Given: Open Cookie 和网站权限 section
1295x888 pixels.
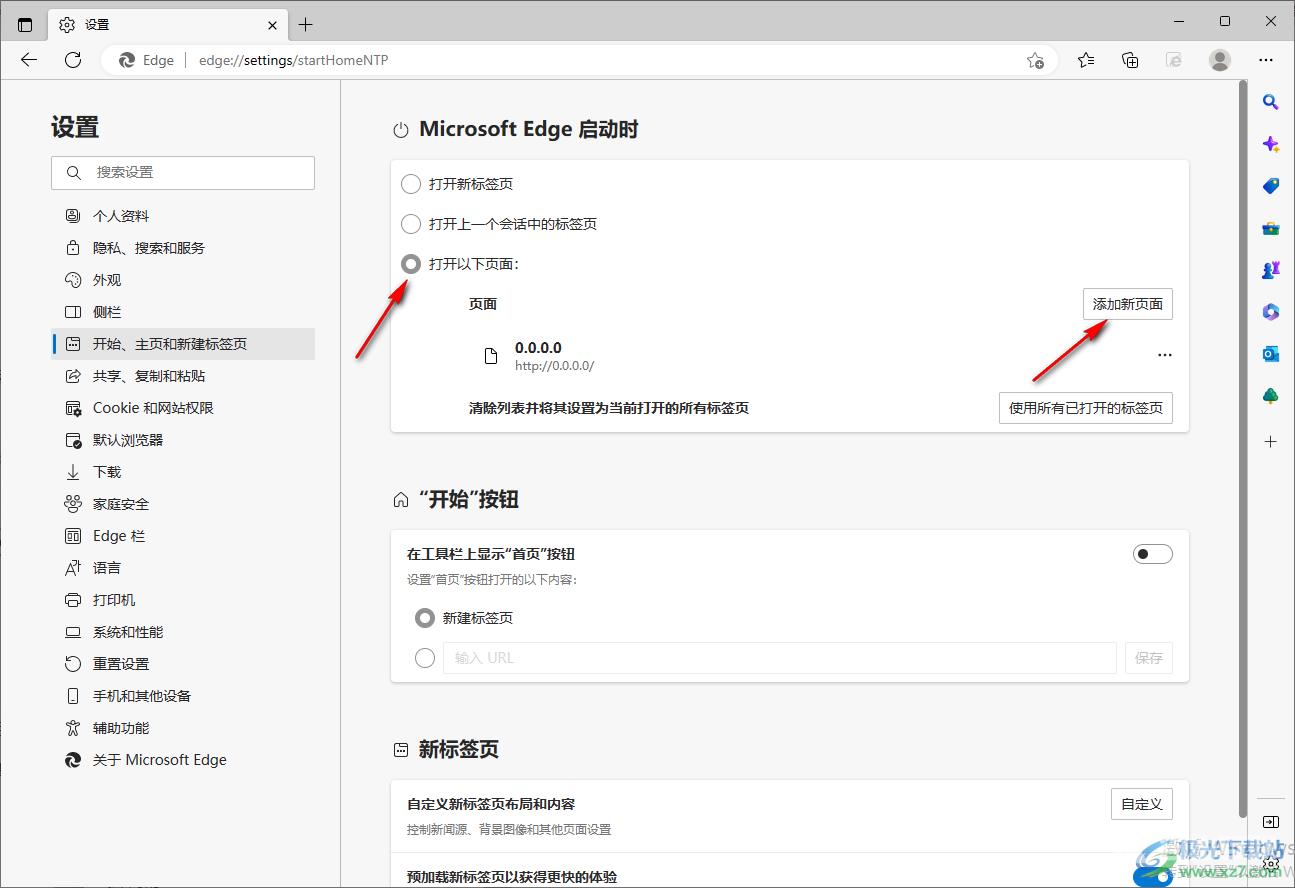Looking at the screenshot, I should (183, 408).
